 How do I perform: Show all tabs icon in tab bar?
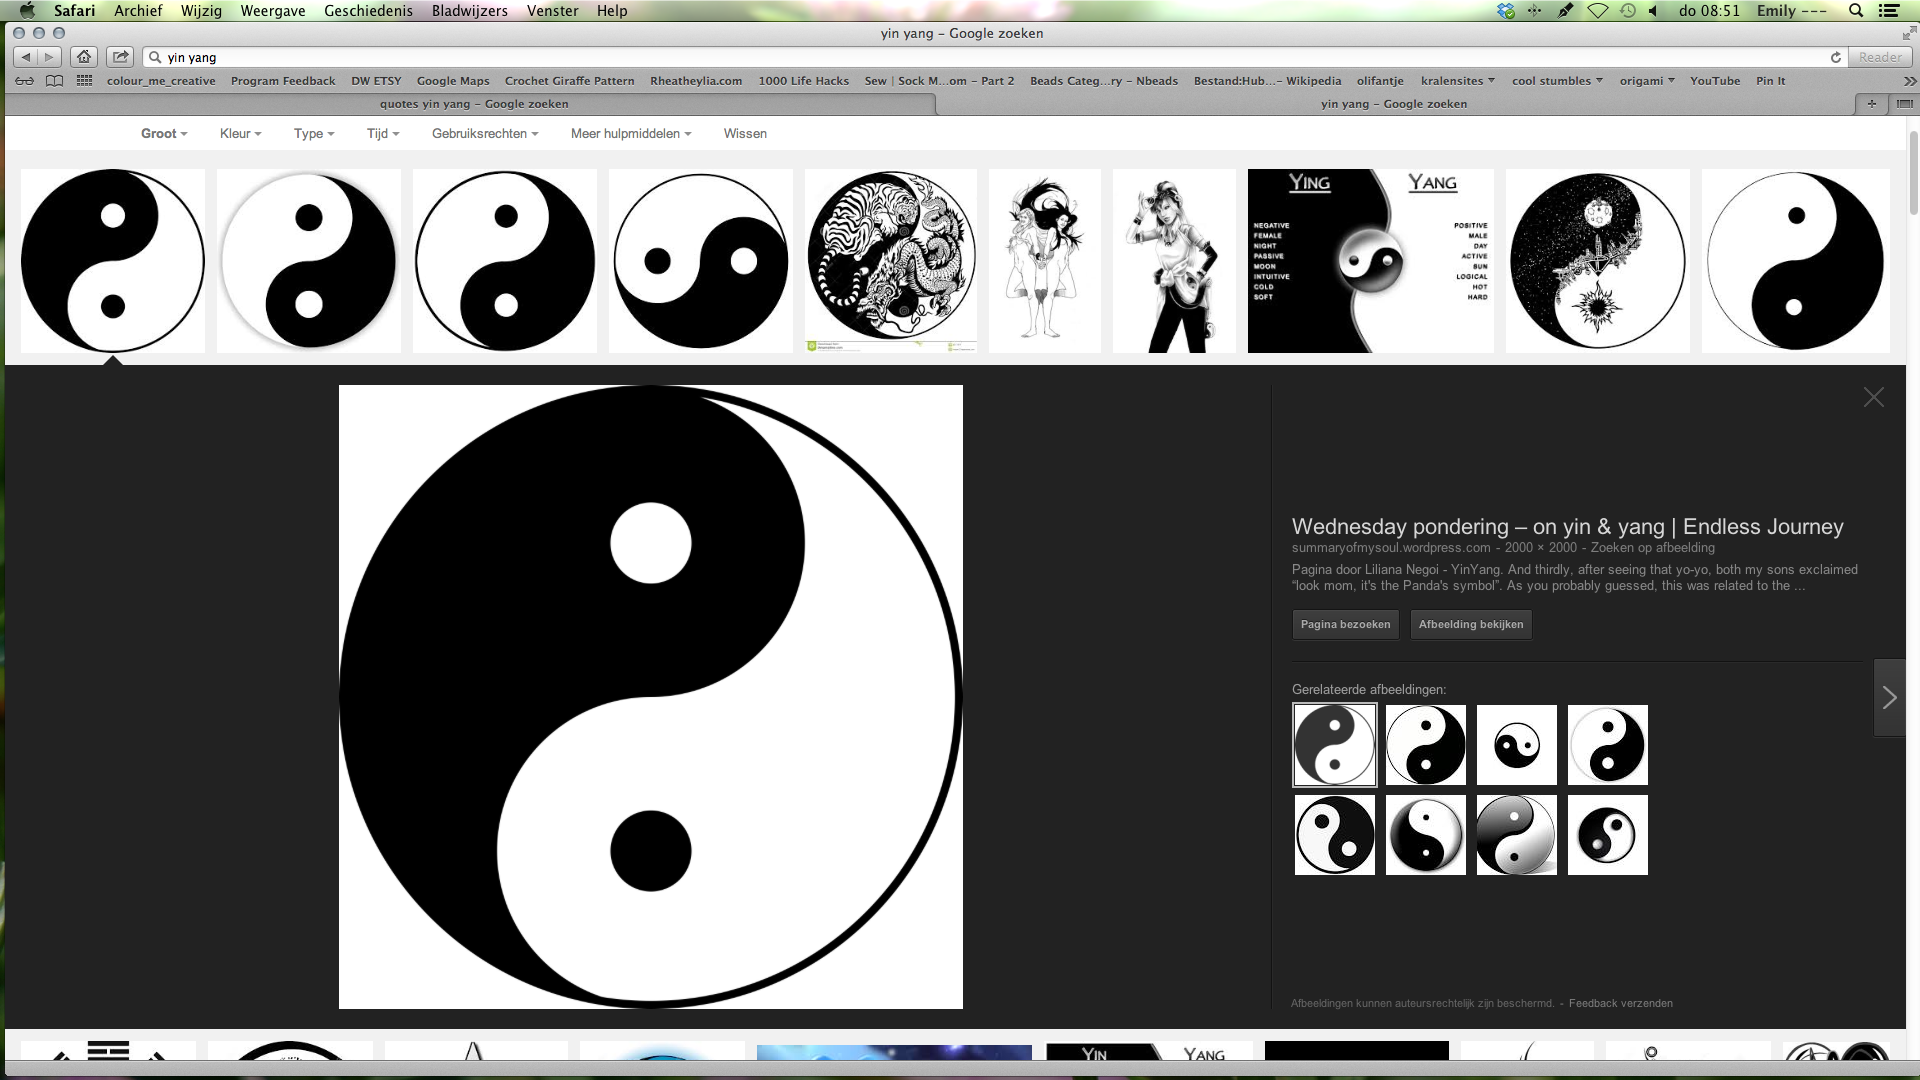click(x=1904, y=104)
